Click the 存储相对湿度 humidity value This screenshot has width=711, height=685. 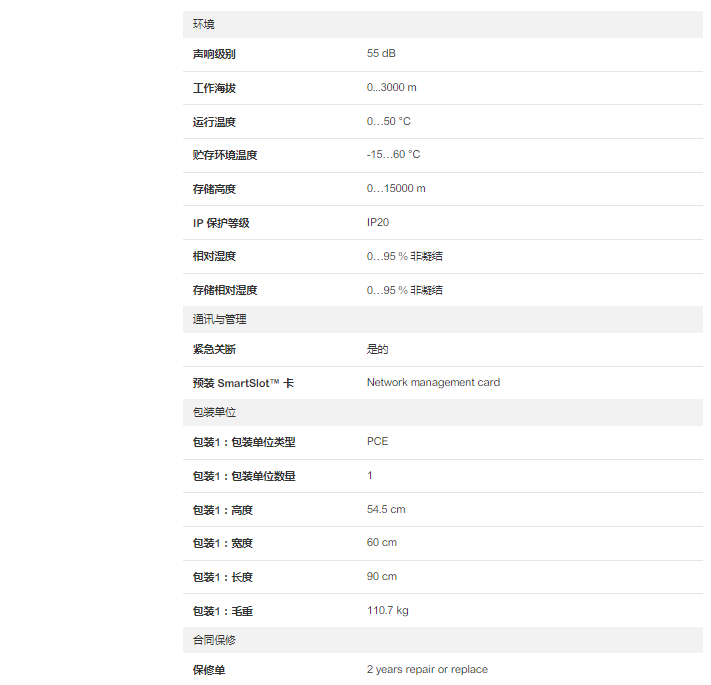[404, 290]
